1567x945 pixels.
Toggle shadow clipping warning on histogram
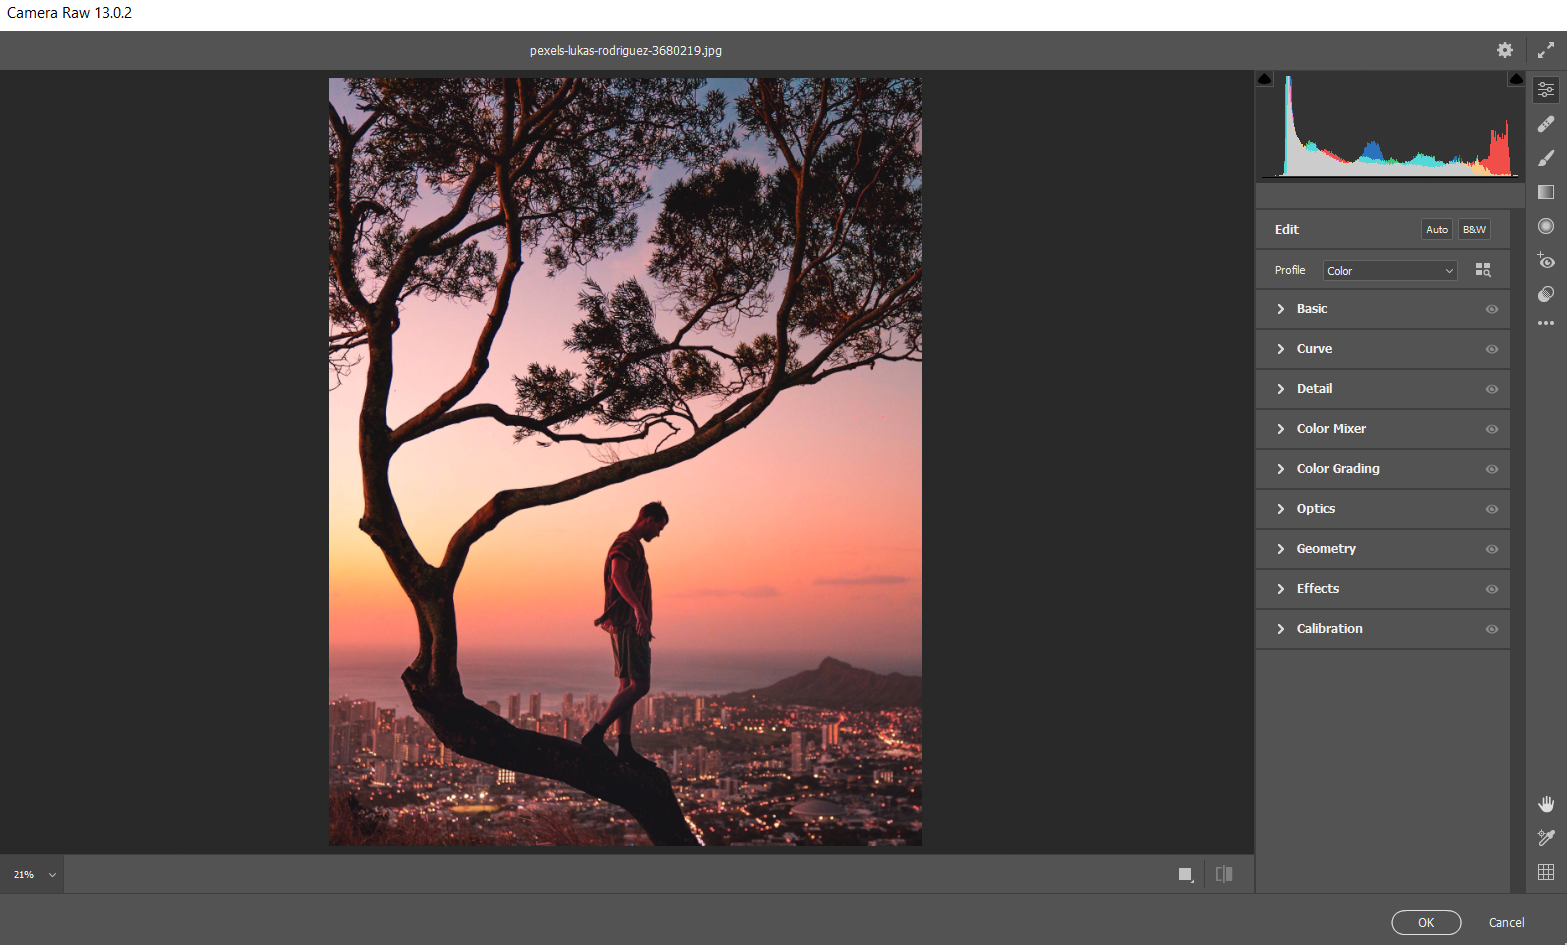[x=1264, y=78]
